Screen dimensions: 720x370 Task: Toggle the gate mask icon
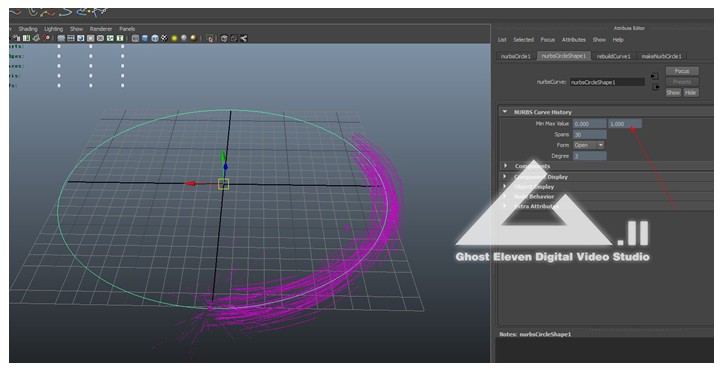coord(90,38)
